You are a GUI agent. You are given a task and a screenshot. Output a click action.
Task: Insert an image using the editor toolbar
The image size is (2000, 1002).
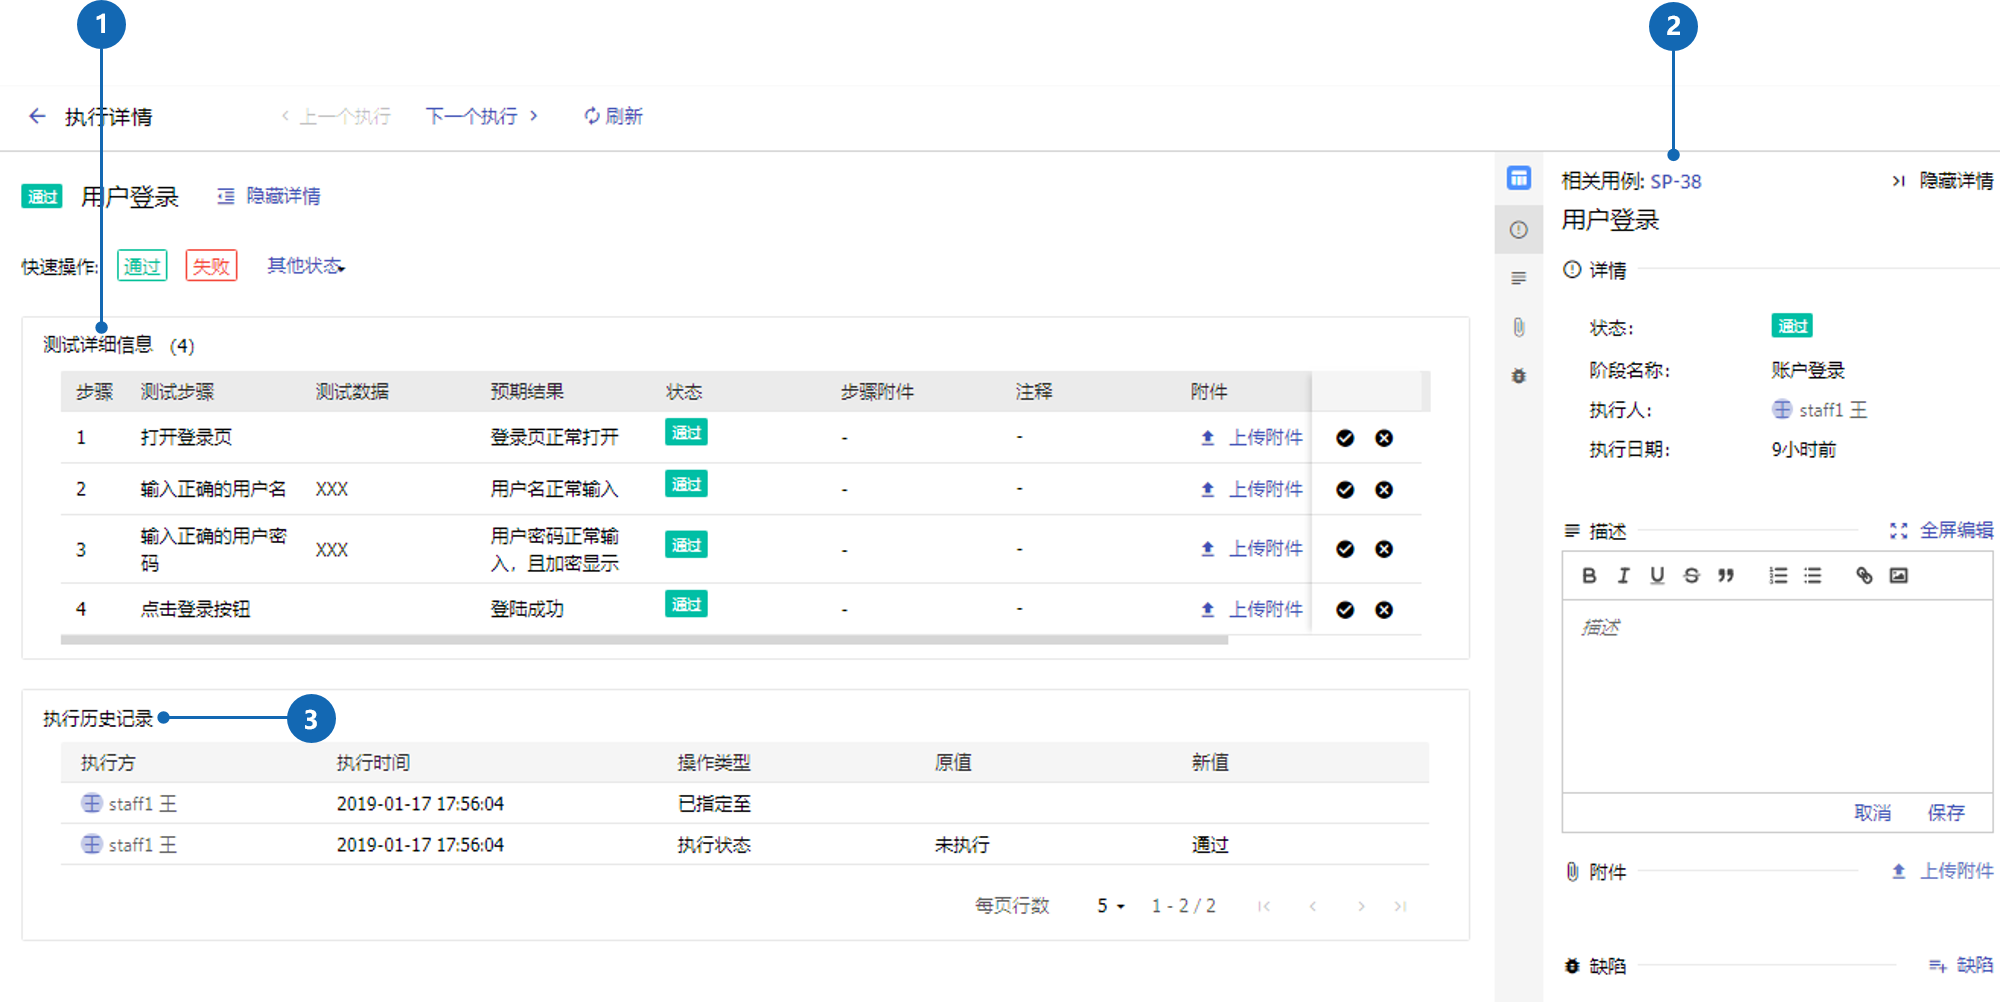pos(1898,575)
